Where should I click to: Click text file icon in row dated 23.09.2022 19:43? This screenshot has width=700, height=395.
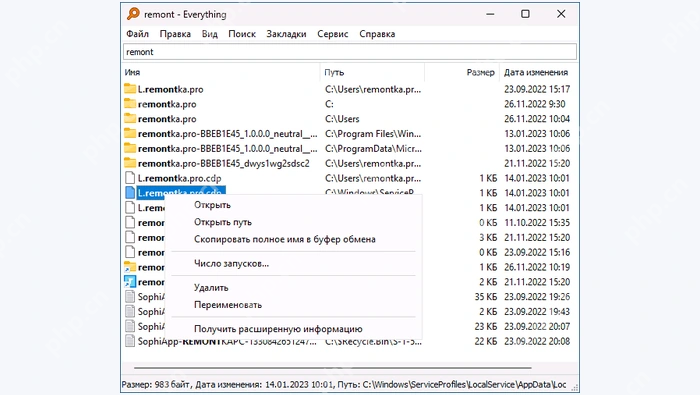[x=130, y=311]
